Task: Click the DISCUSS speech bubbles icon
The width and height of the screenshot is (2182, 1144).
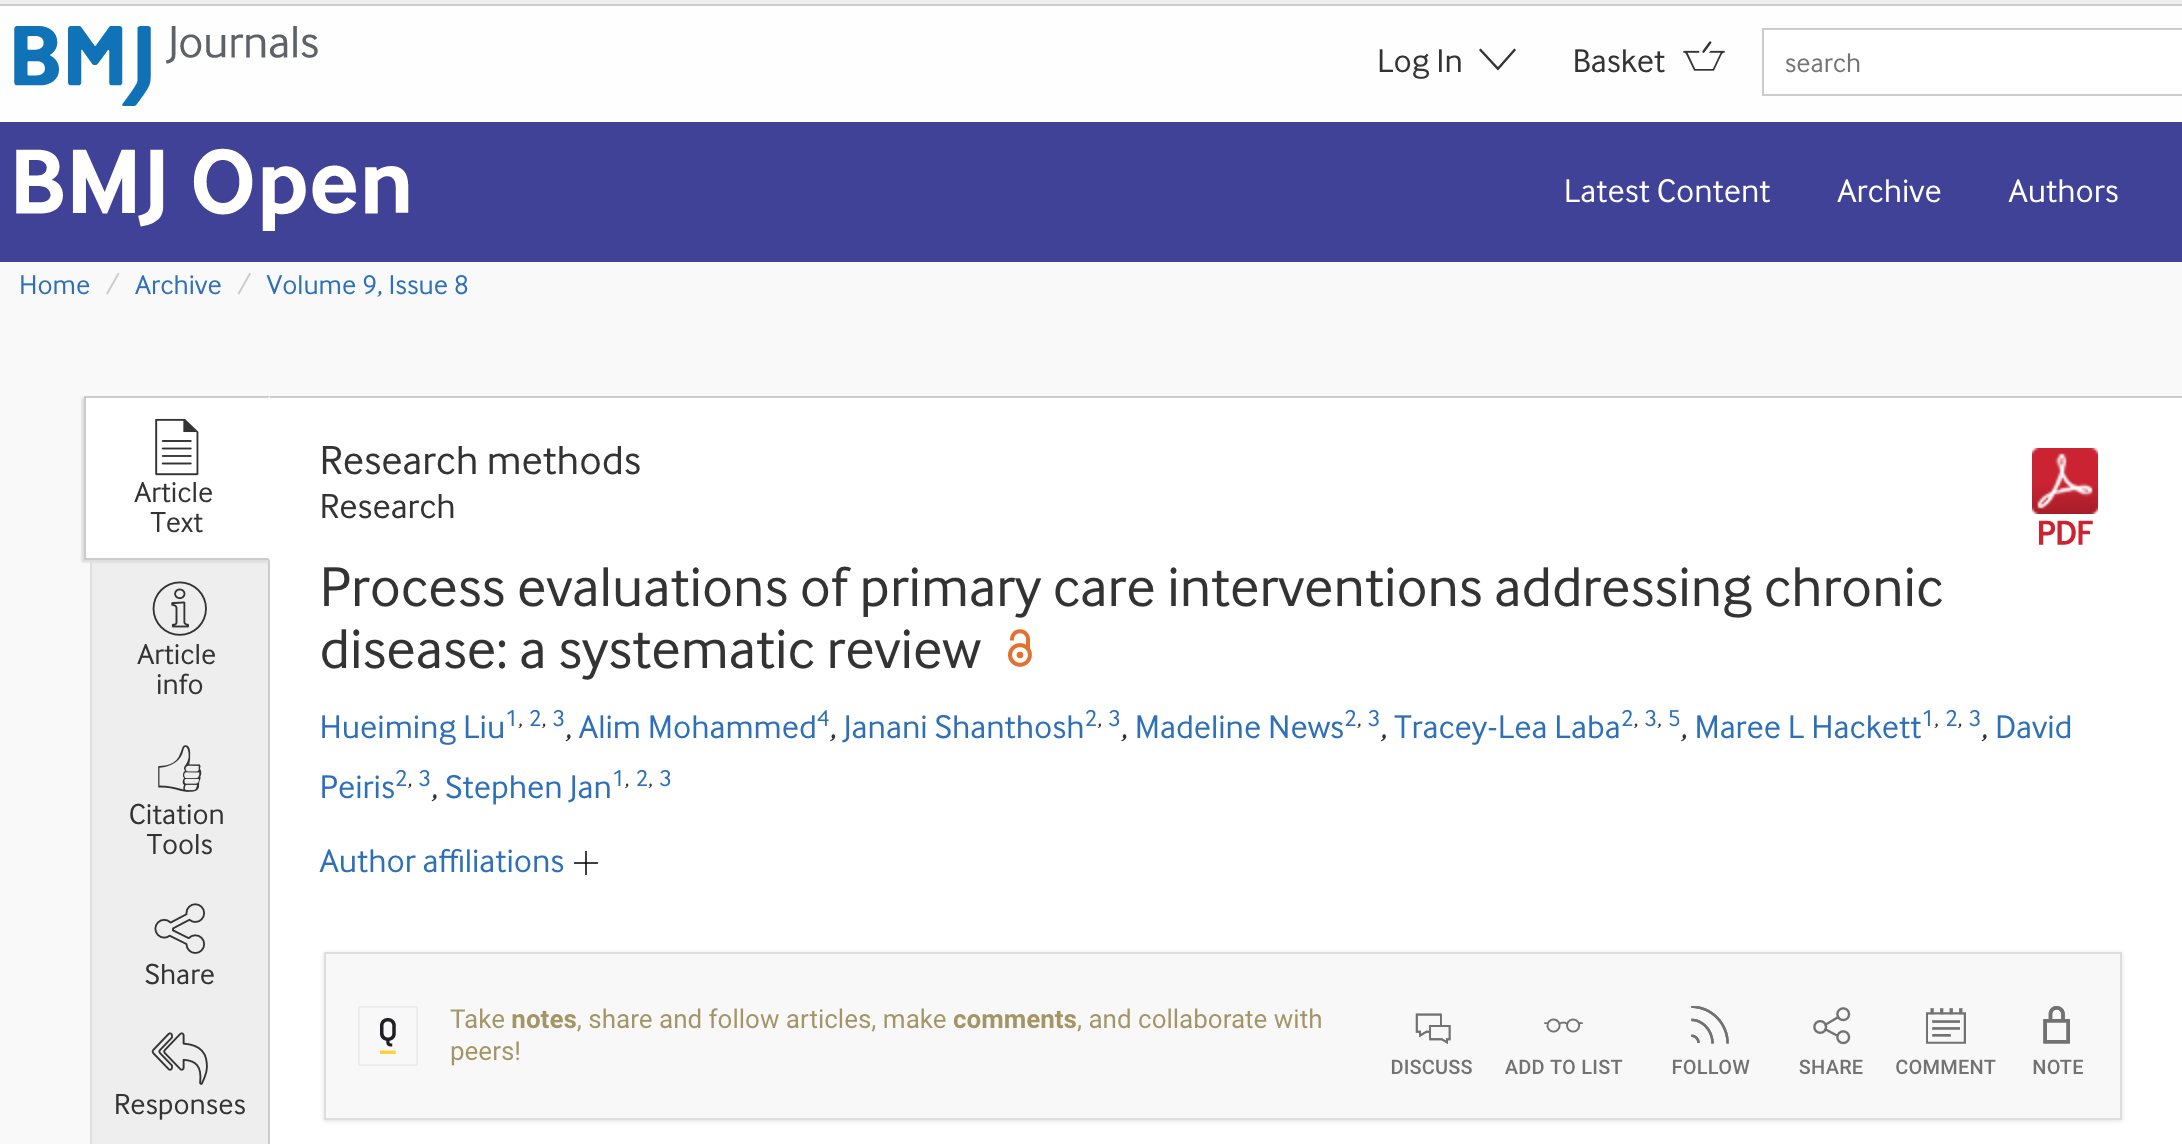Action: 1432,1027
